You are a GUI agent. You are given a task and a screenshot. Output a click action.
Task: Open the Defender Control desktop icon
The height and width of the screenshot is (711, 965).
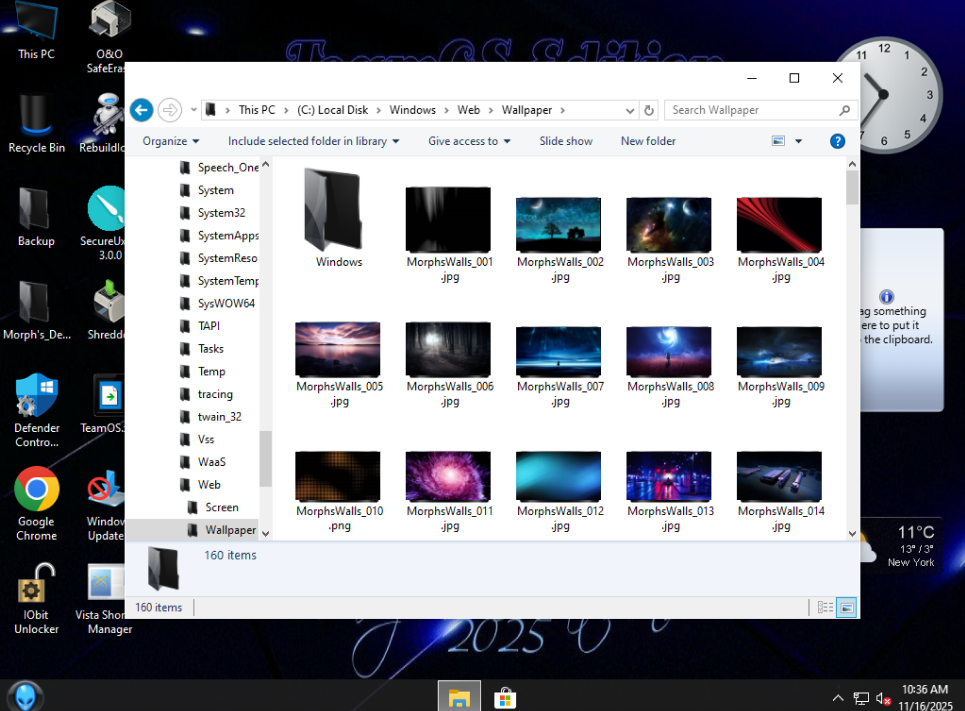tap(36, 396)
